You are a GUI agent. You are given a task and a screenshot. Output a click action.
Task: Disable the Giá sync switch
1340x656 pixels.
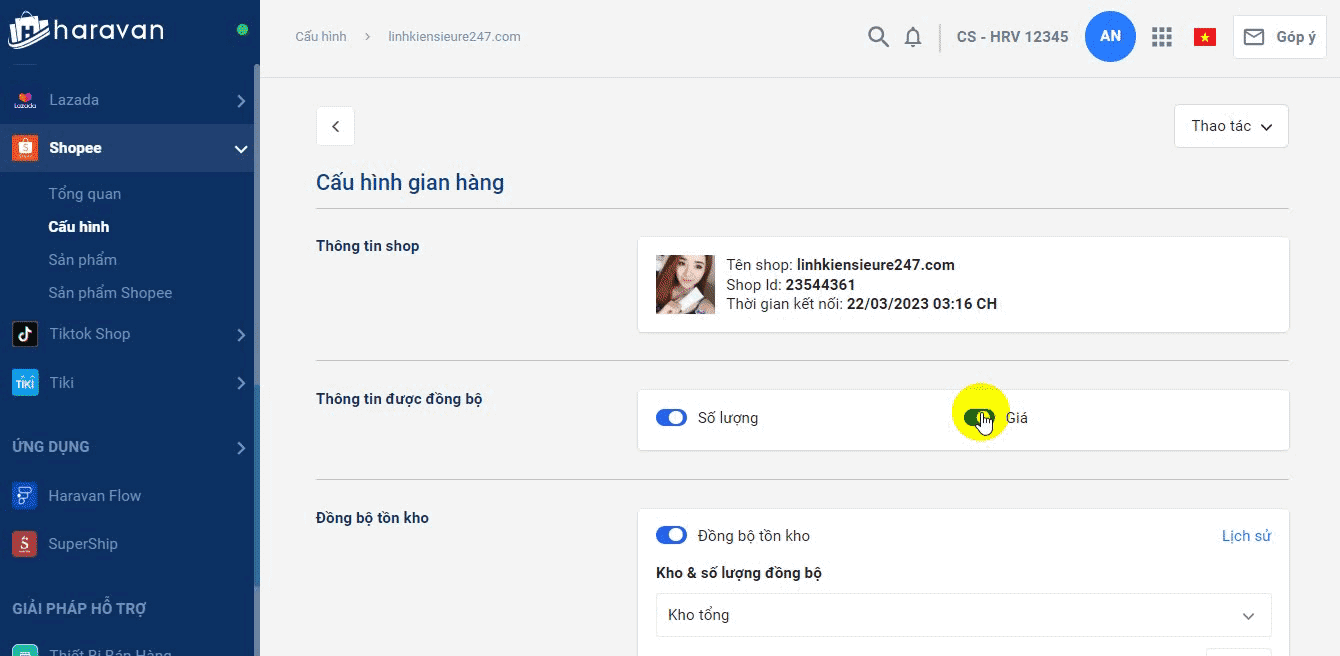tap(979, 418)
